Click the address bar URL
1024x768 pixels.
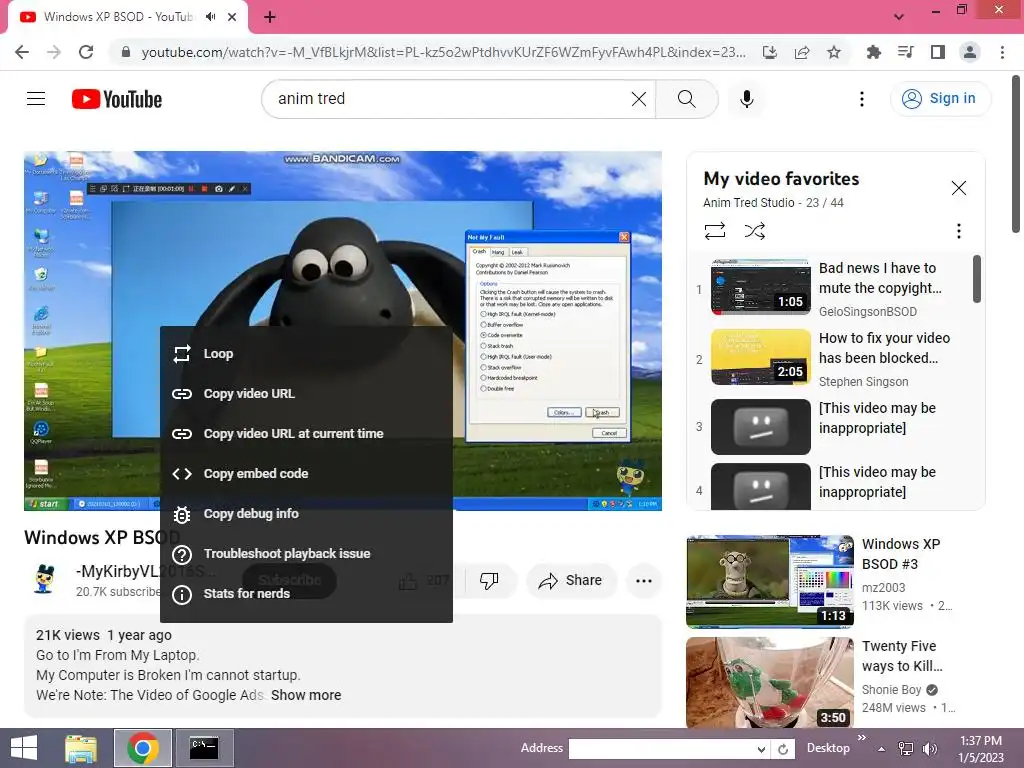click(x=443, y=52)
